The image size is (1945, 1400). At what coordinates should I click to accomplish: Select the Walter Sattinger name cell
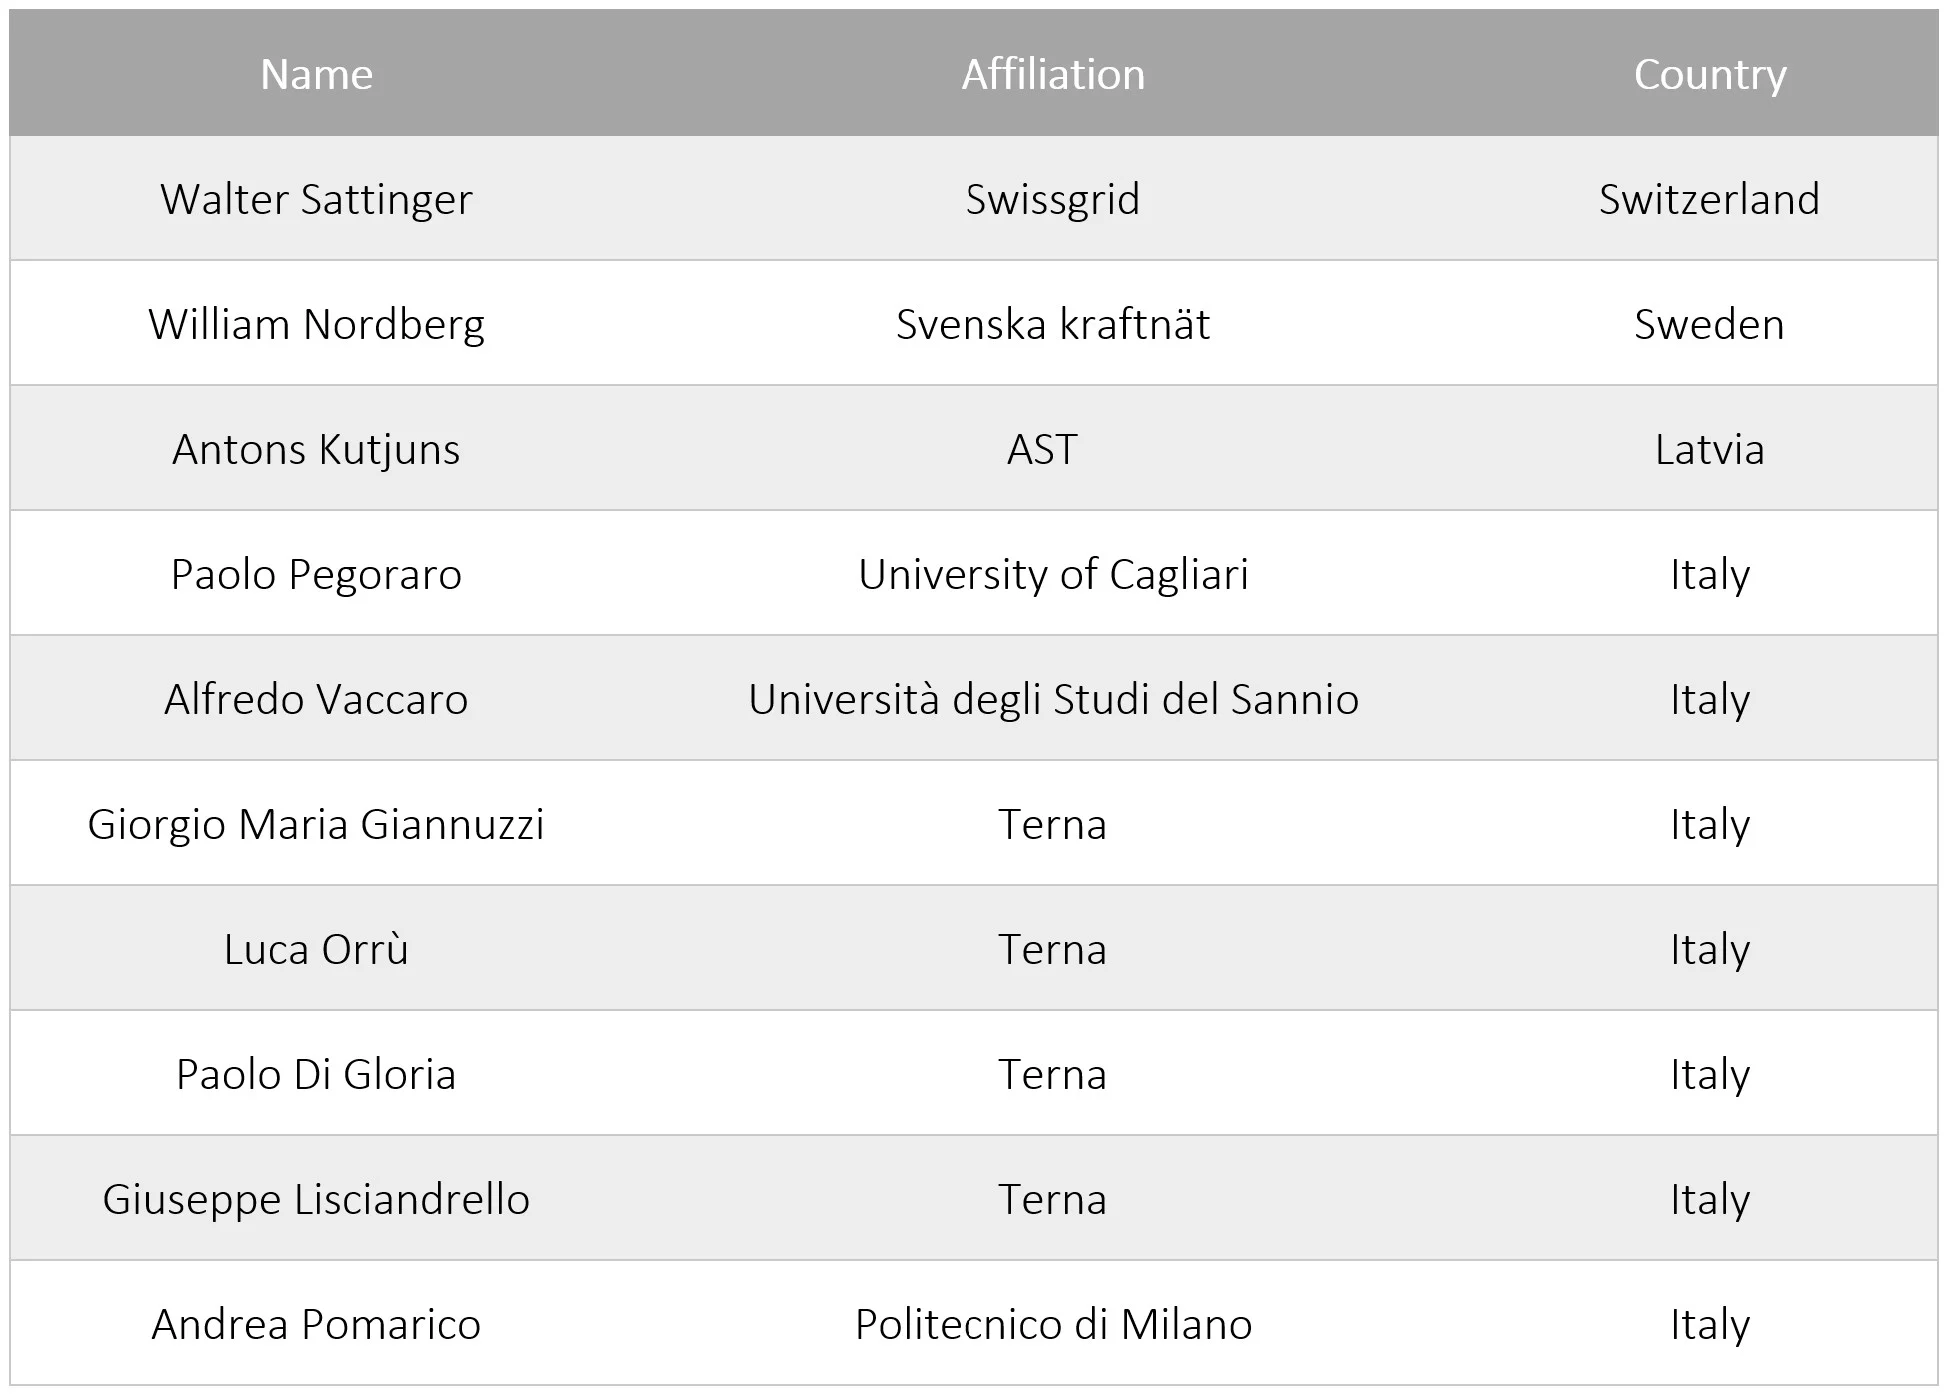tap(316, 199)
